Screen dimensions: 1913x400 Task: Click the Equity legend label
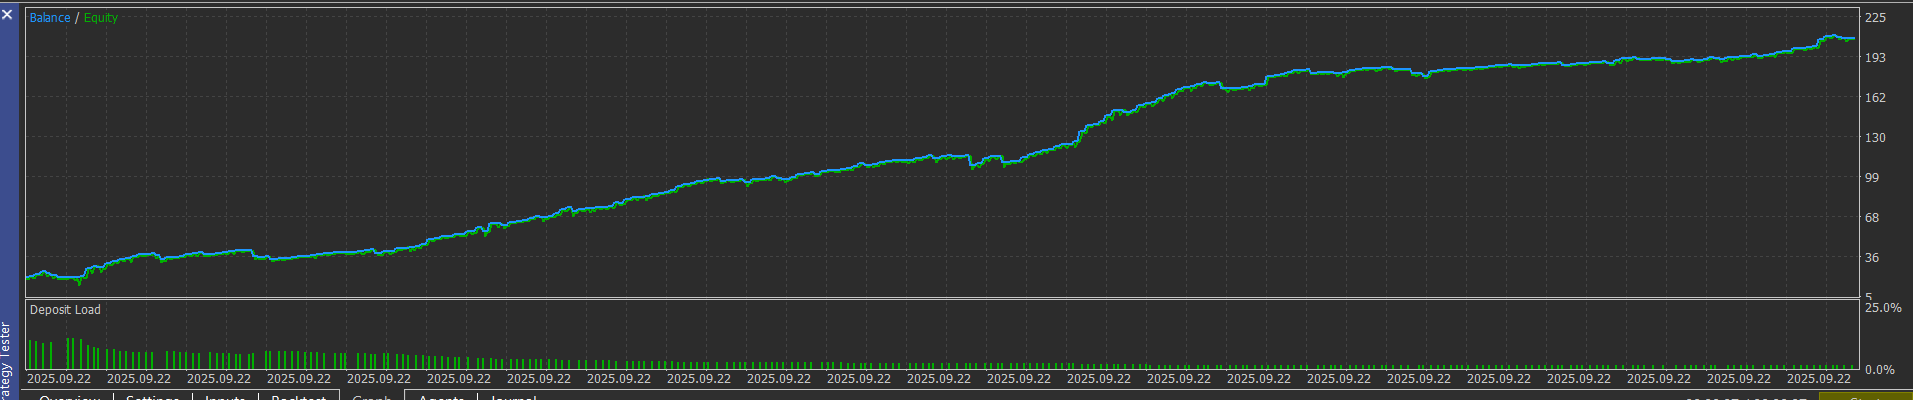click(101, 18)
